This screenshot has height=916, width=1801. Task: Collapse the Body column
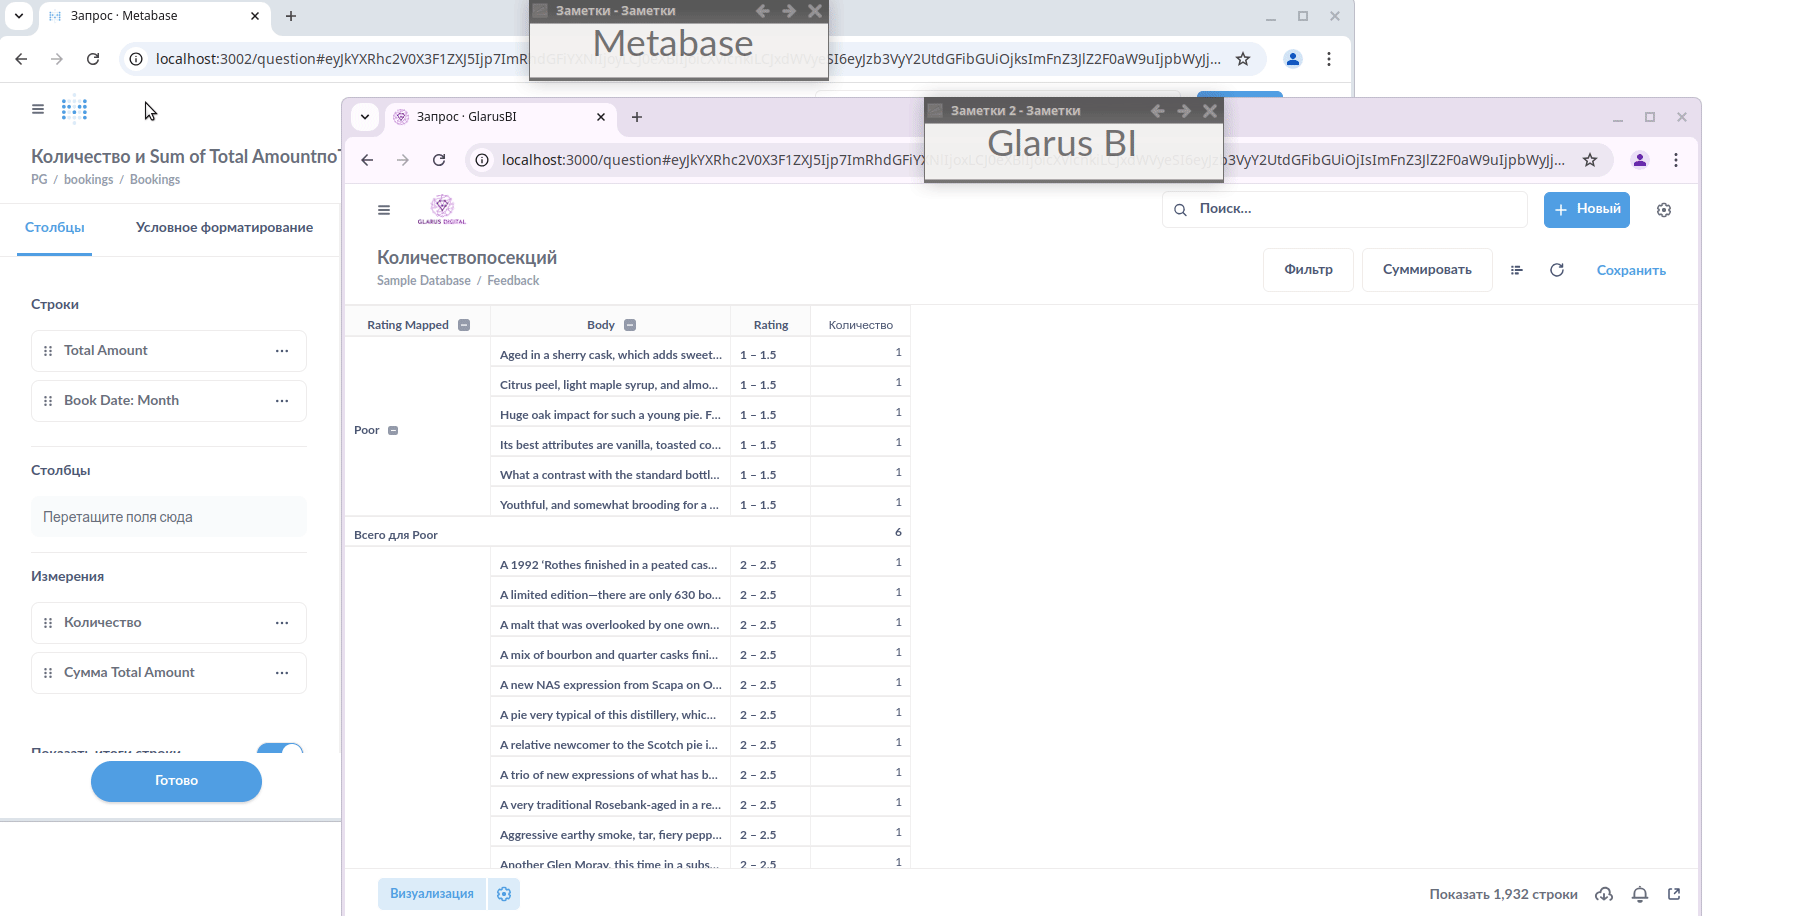(x=630, y=325)
